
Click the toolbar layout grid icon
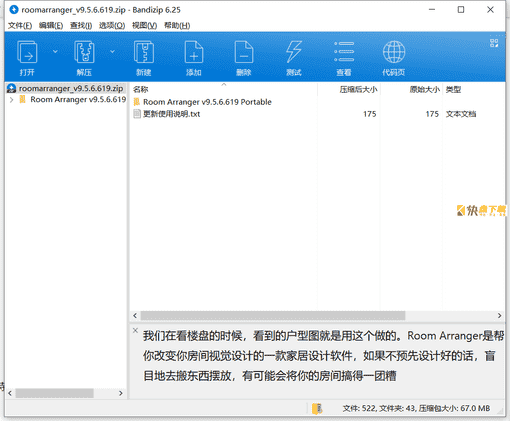click(494, 43)
